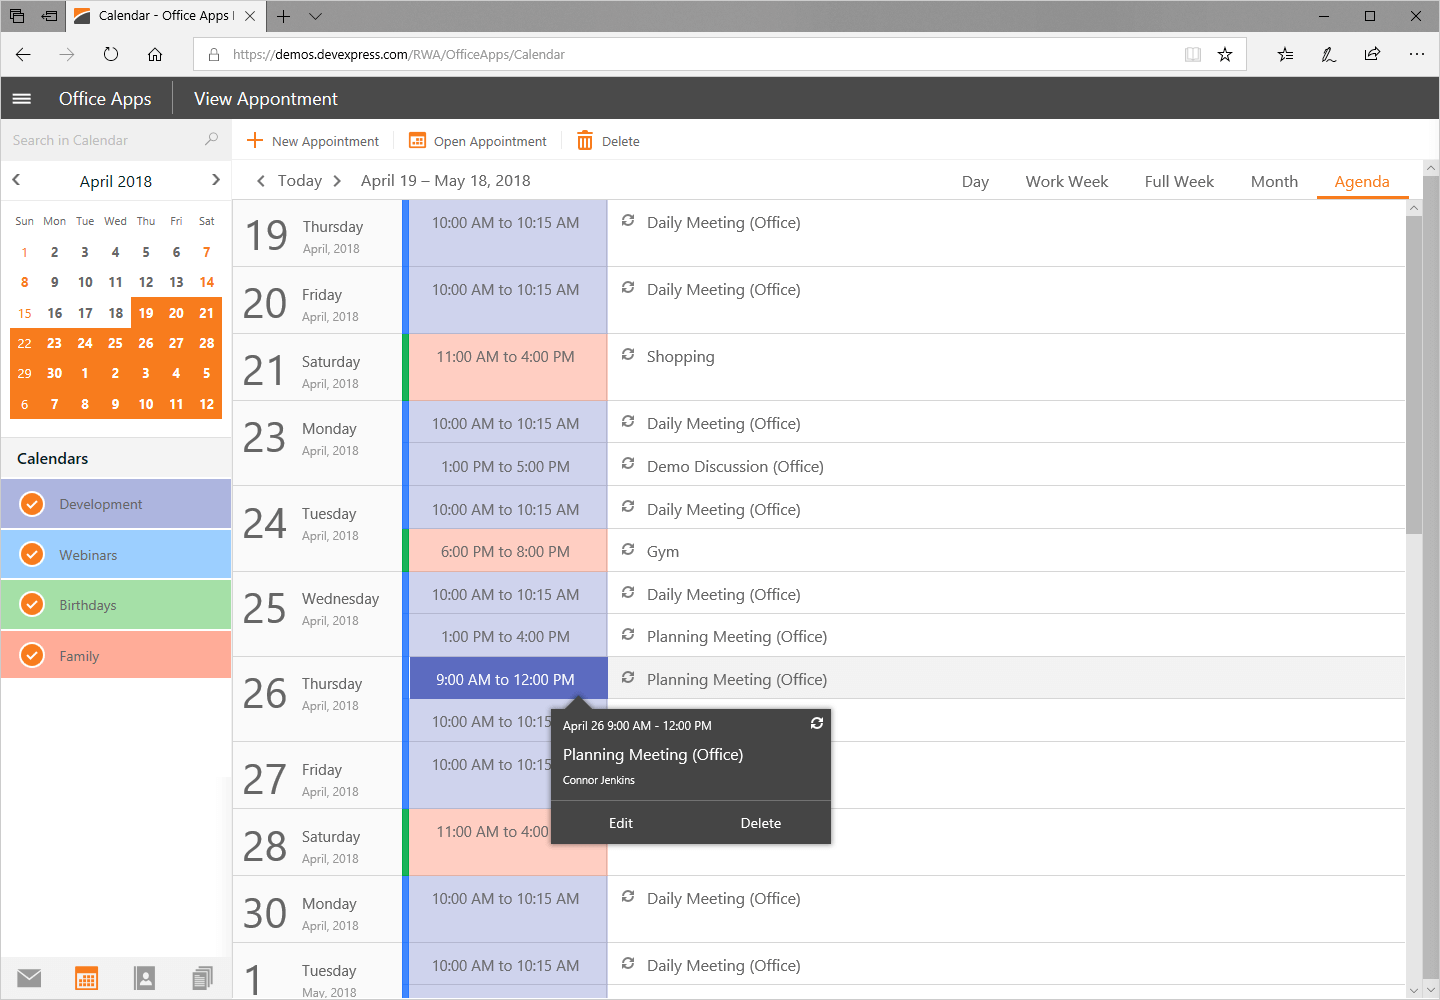
Task: Click Delete in the appointment tooltip
Action: (x=761, y=823)
